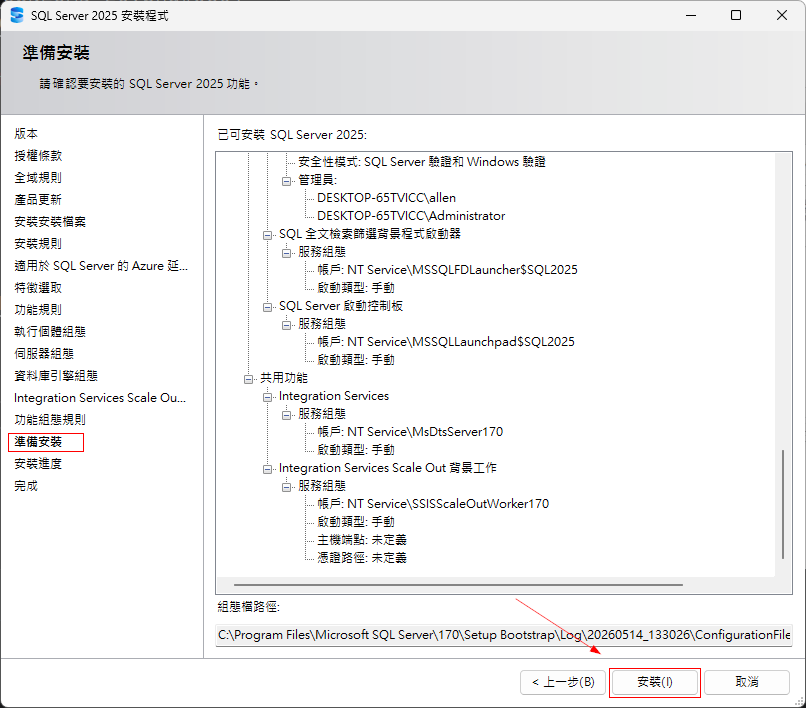Viewport: 806px width, 708px height.
Task: Click the SQL Server setup title icon
Action: click(17, 15)
